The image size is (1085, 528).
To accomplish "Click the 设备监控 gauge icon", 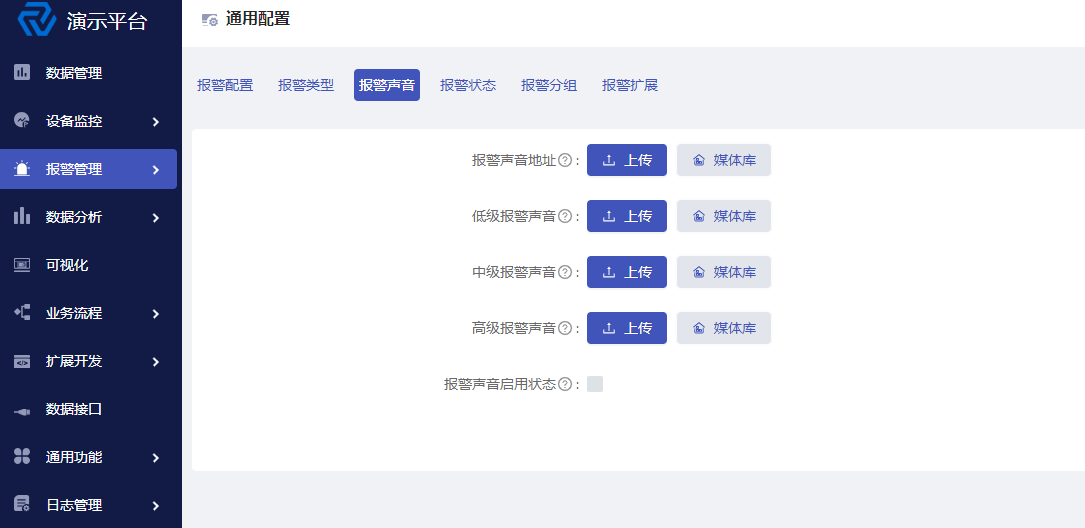I will pos(22,120).
